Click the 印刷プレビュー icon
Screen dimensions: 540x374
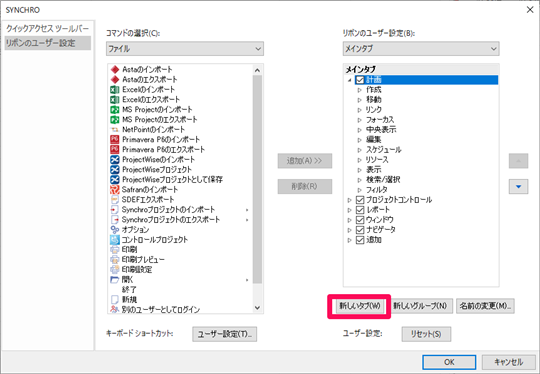(115, 260)
